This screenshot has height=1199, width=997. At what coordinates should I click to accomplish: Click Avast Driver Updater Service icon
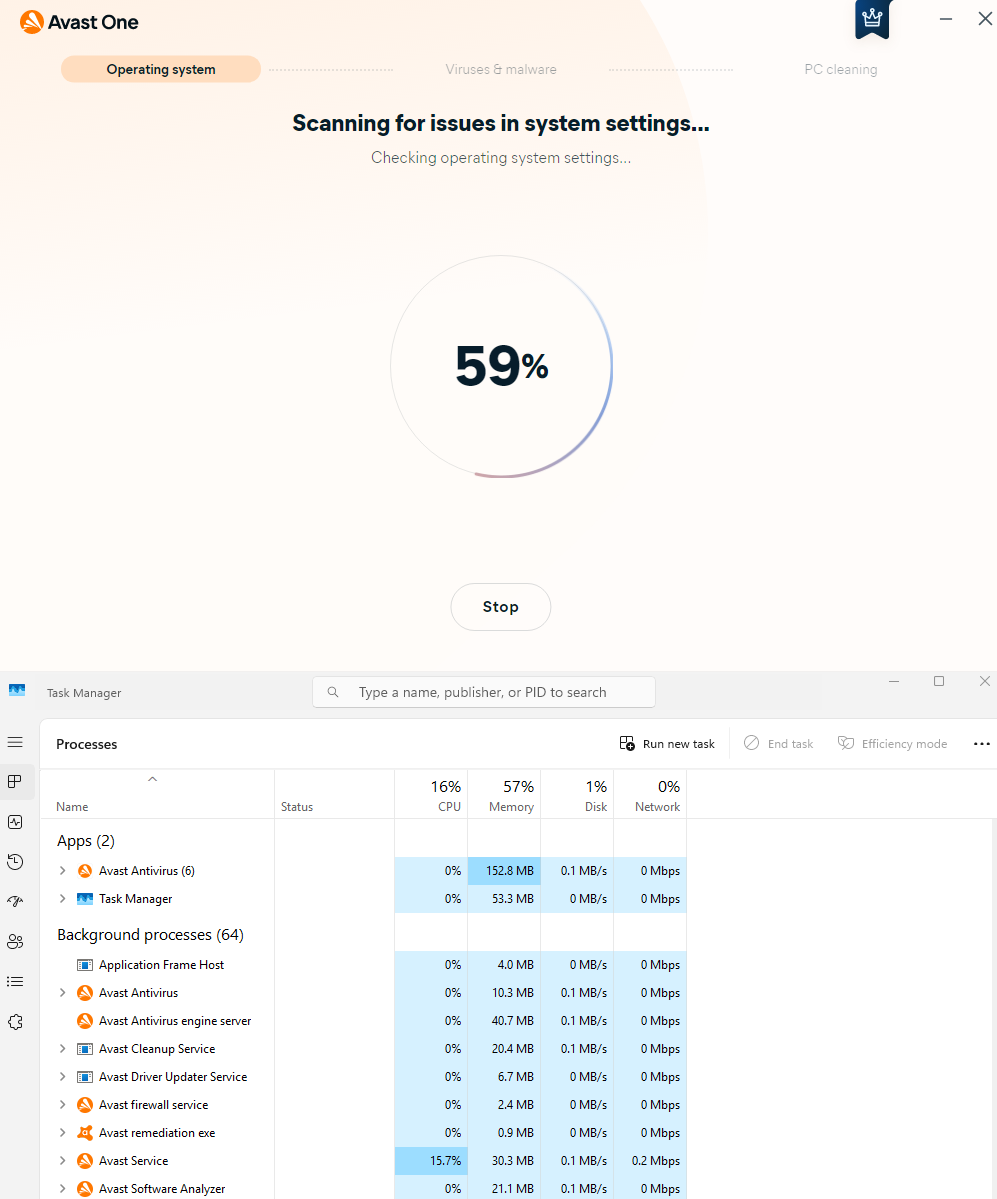[85, 1077]
